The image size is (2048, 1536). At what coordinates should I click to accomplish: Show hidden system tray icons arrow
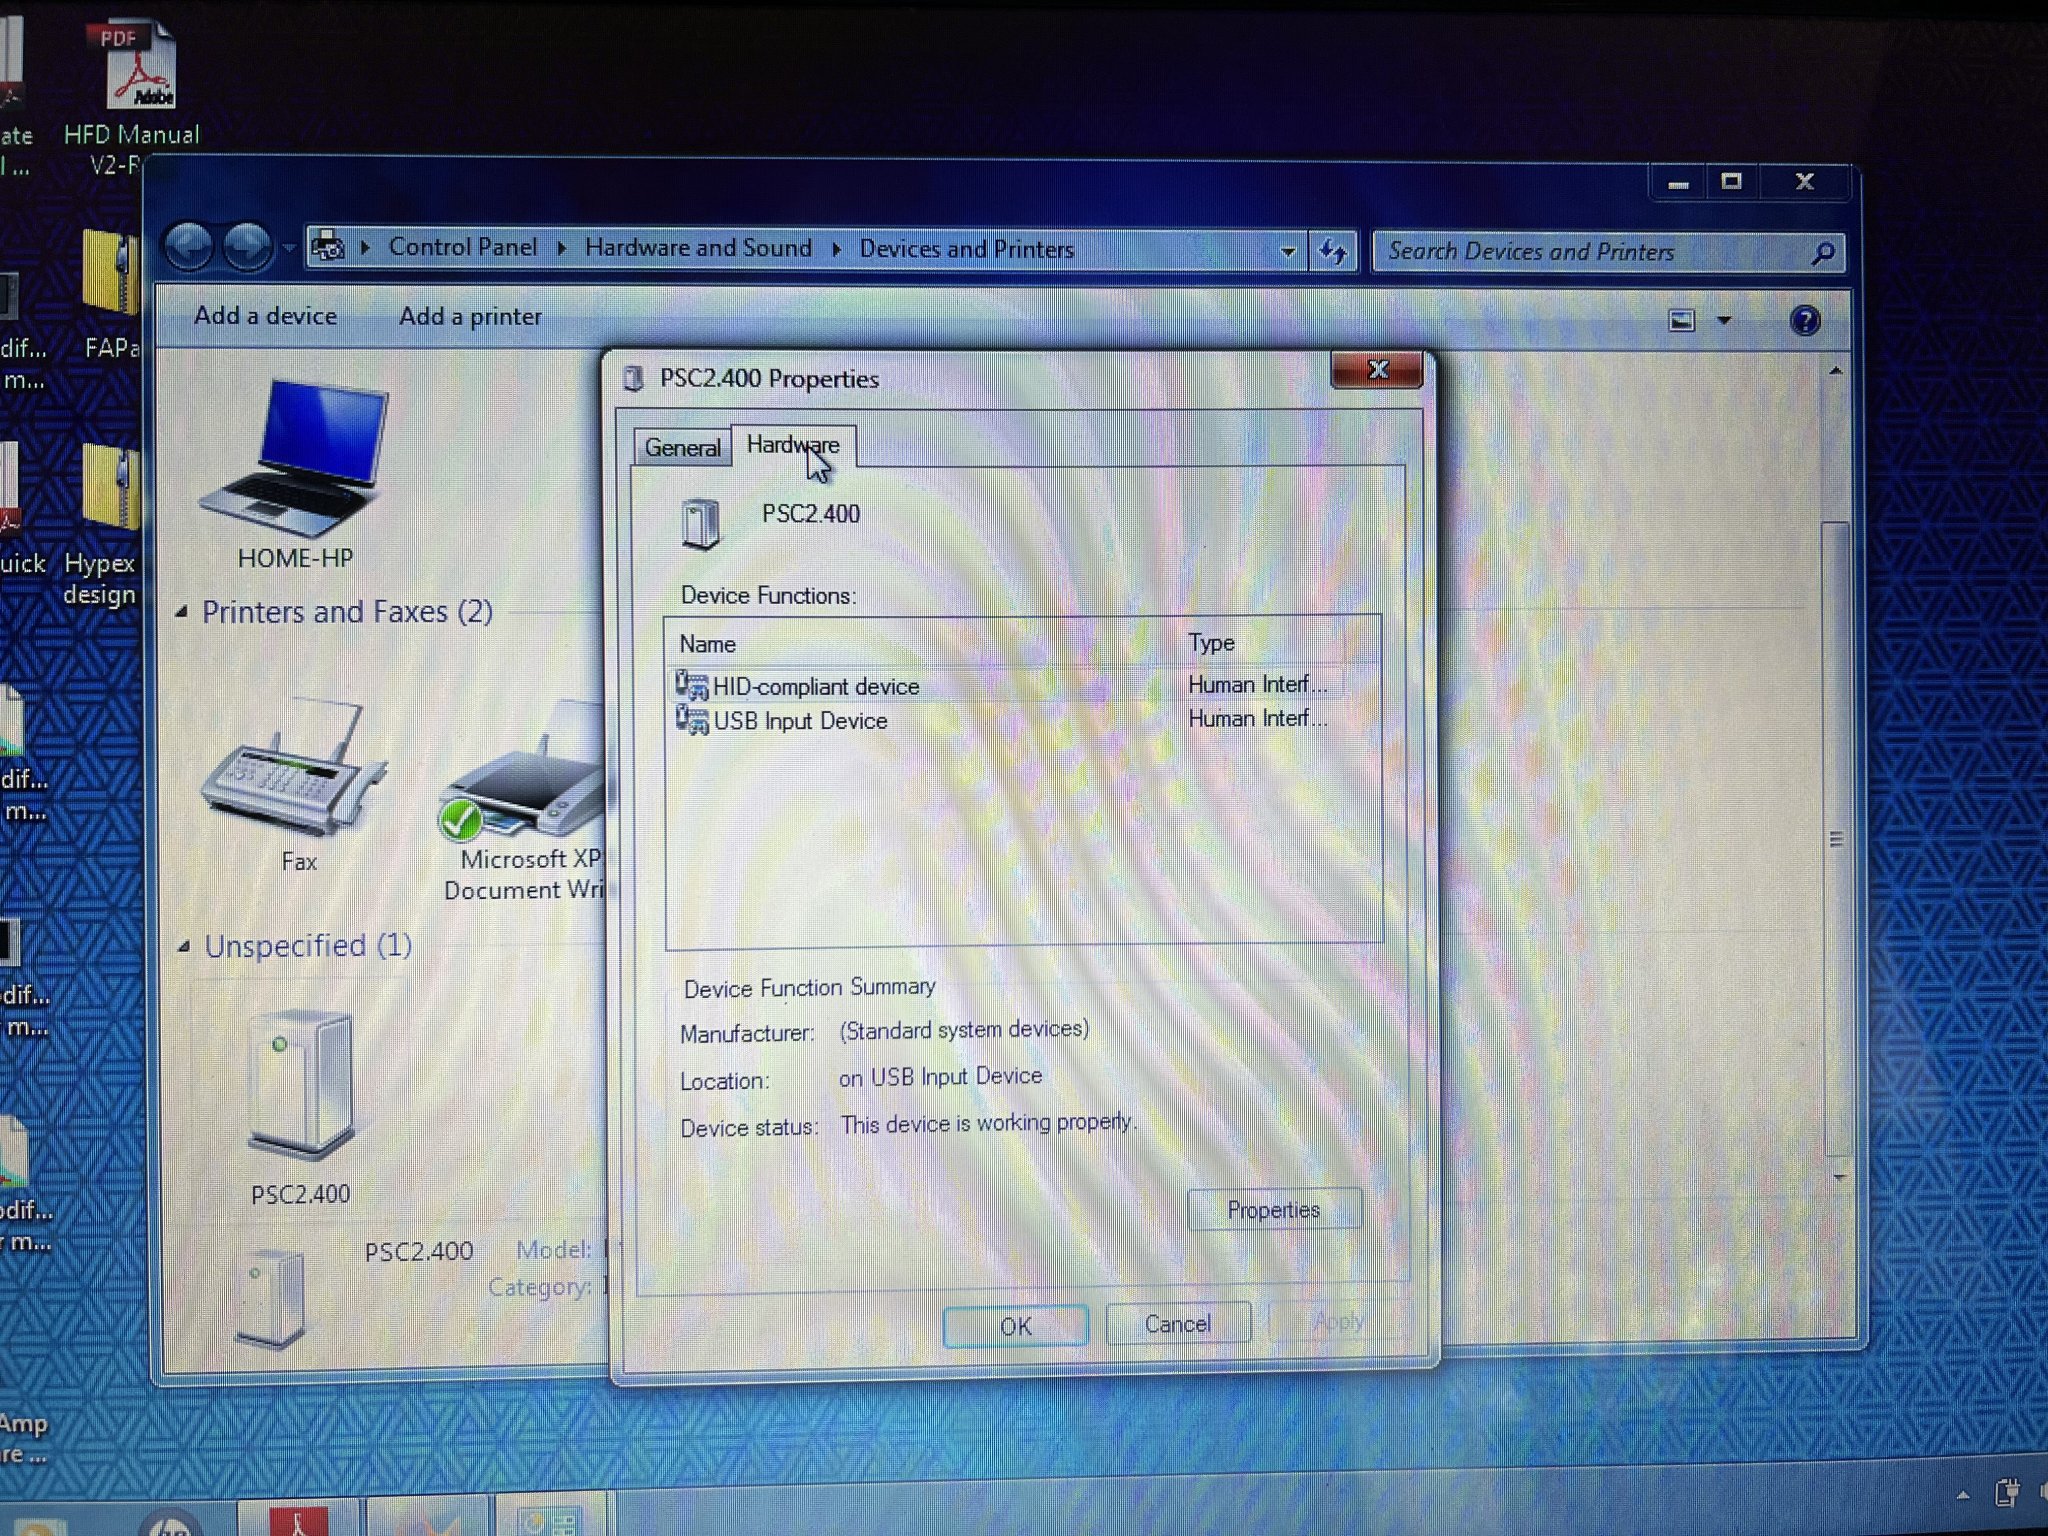1963,1495
